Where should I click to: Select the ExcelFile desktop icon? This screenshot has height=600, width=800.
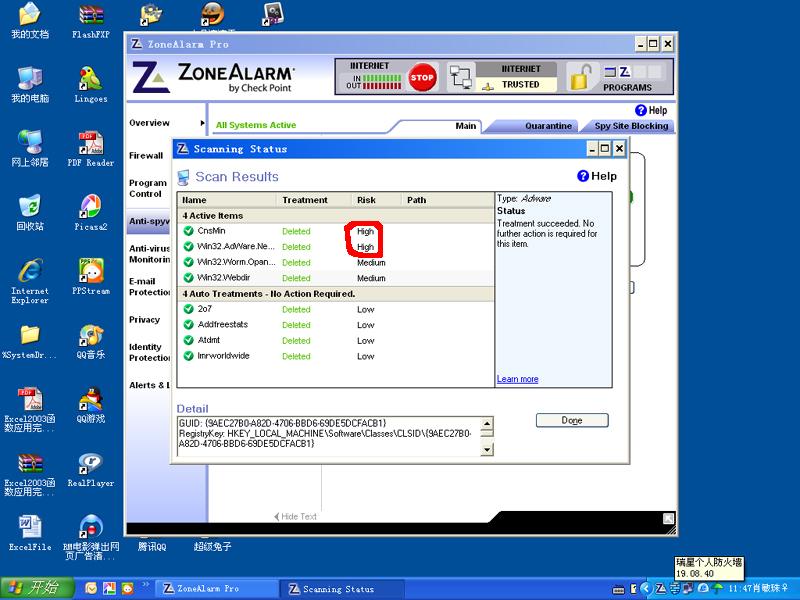coord(30,533)
